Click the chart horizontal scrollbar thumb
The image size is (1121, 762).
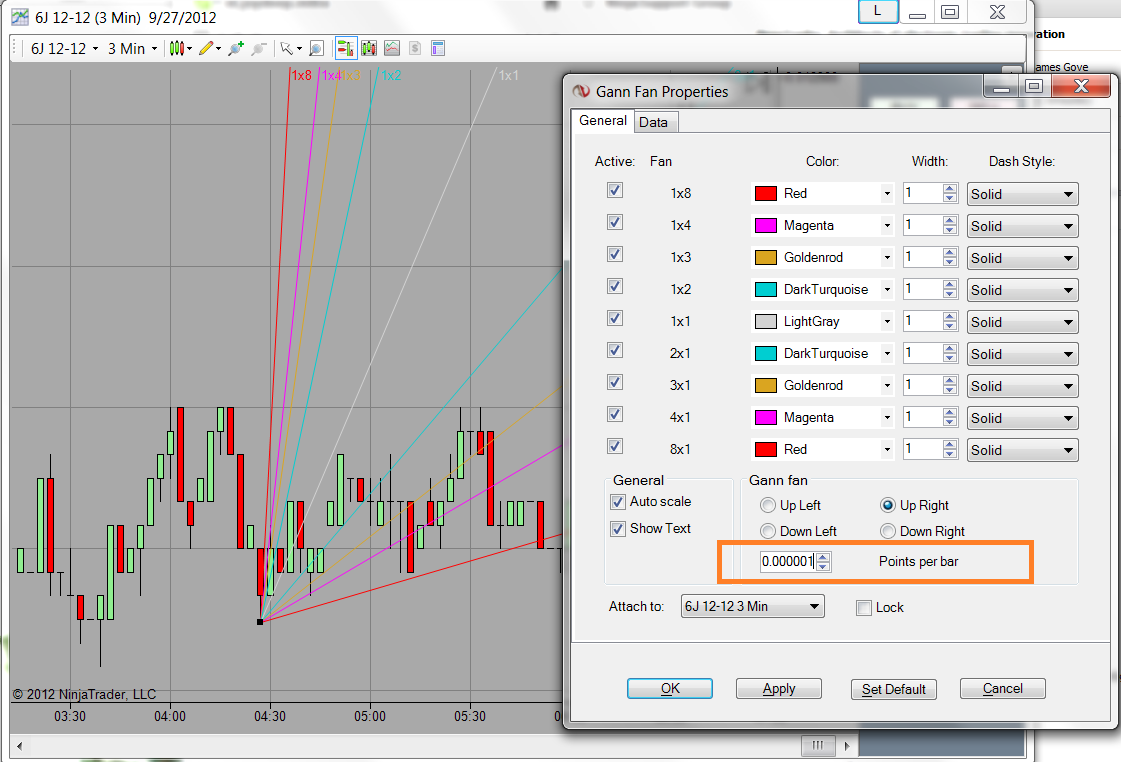(819, 746)
